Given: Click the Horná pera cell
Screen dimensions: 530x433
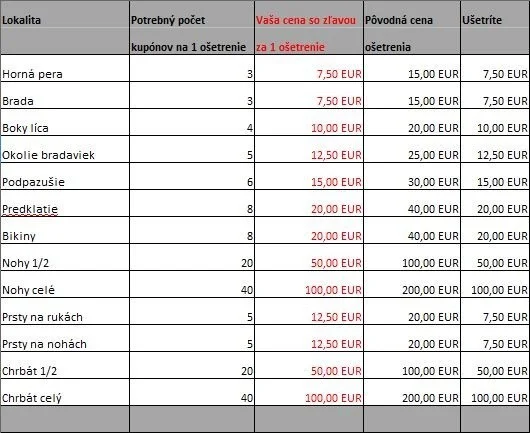Looking at the screenshot, I should click(x=65, y=68).
